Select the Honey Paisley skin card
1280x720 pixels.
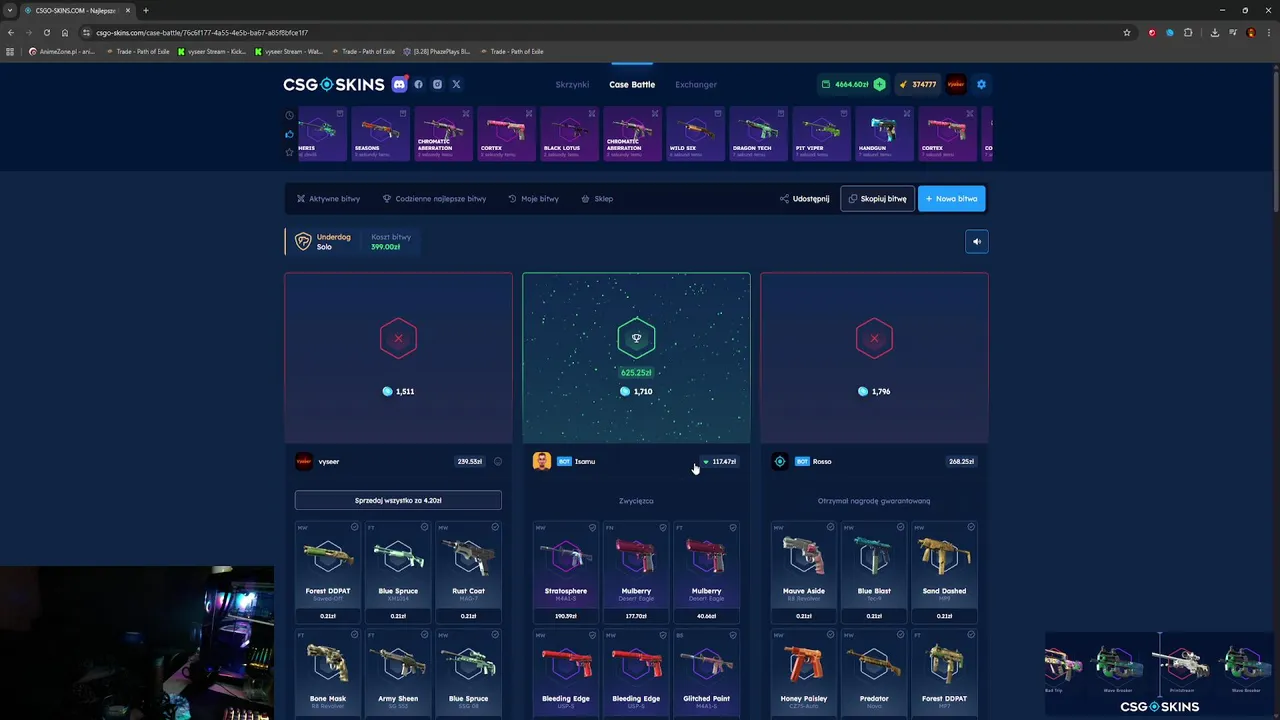[x=804, y=673]
